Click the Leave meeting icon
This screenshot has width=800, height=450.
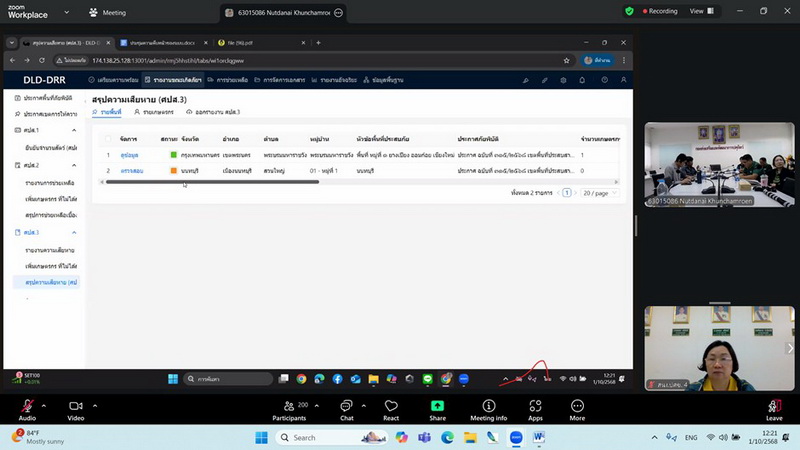774,406
